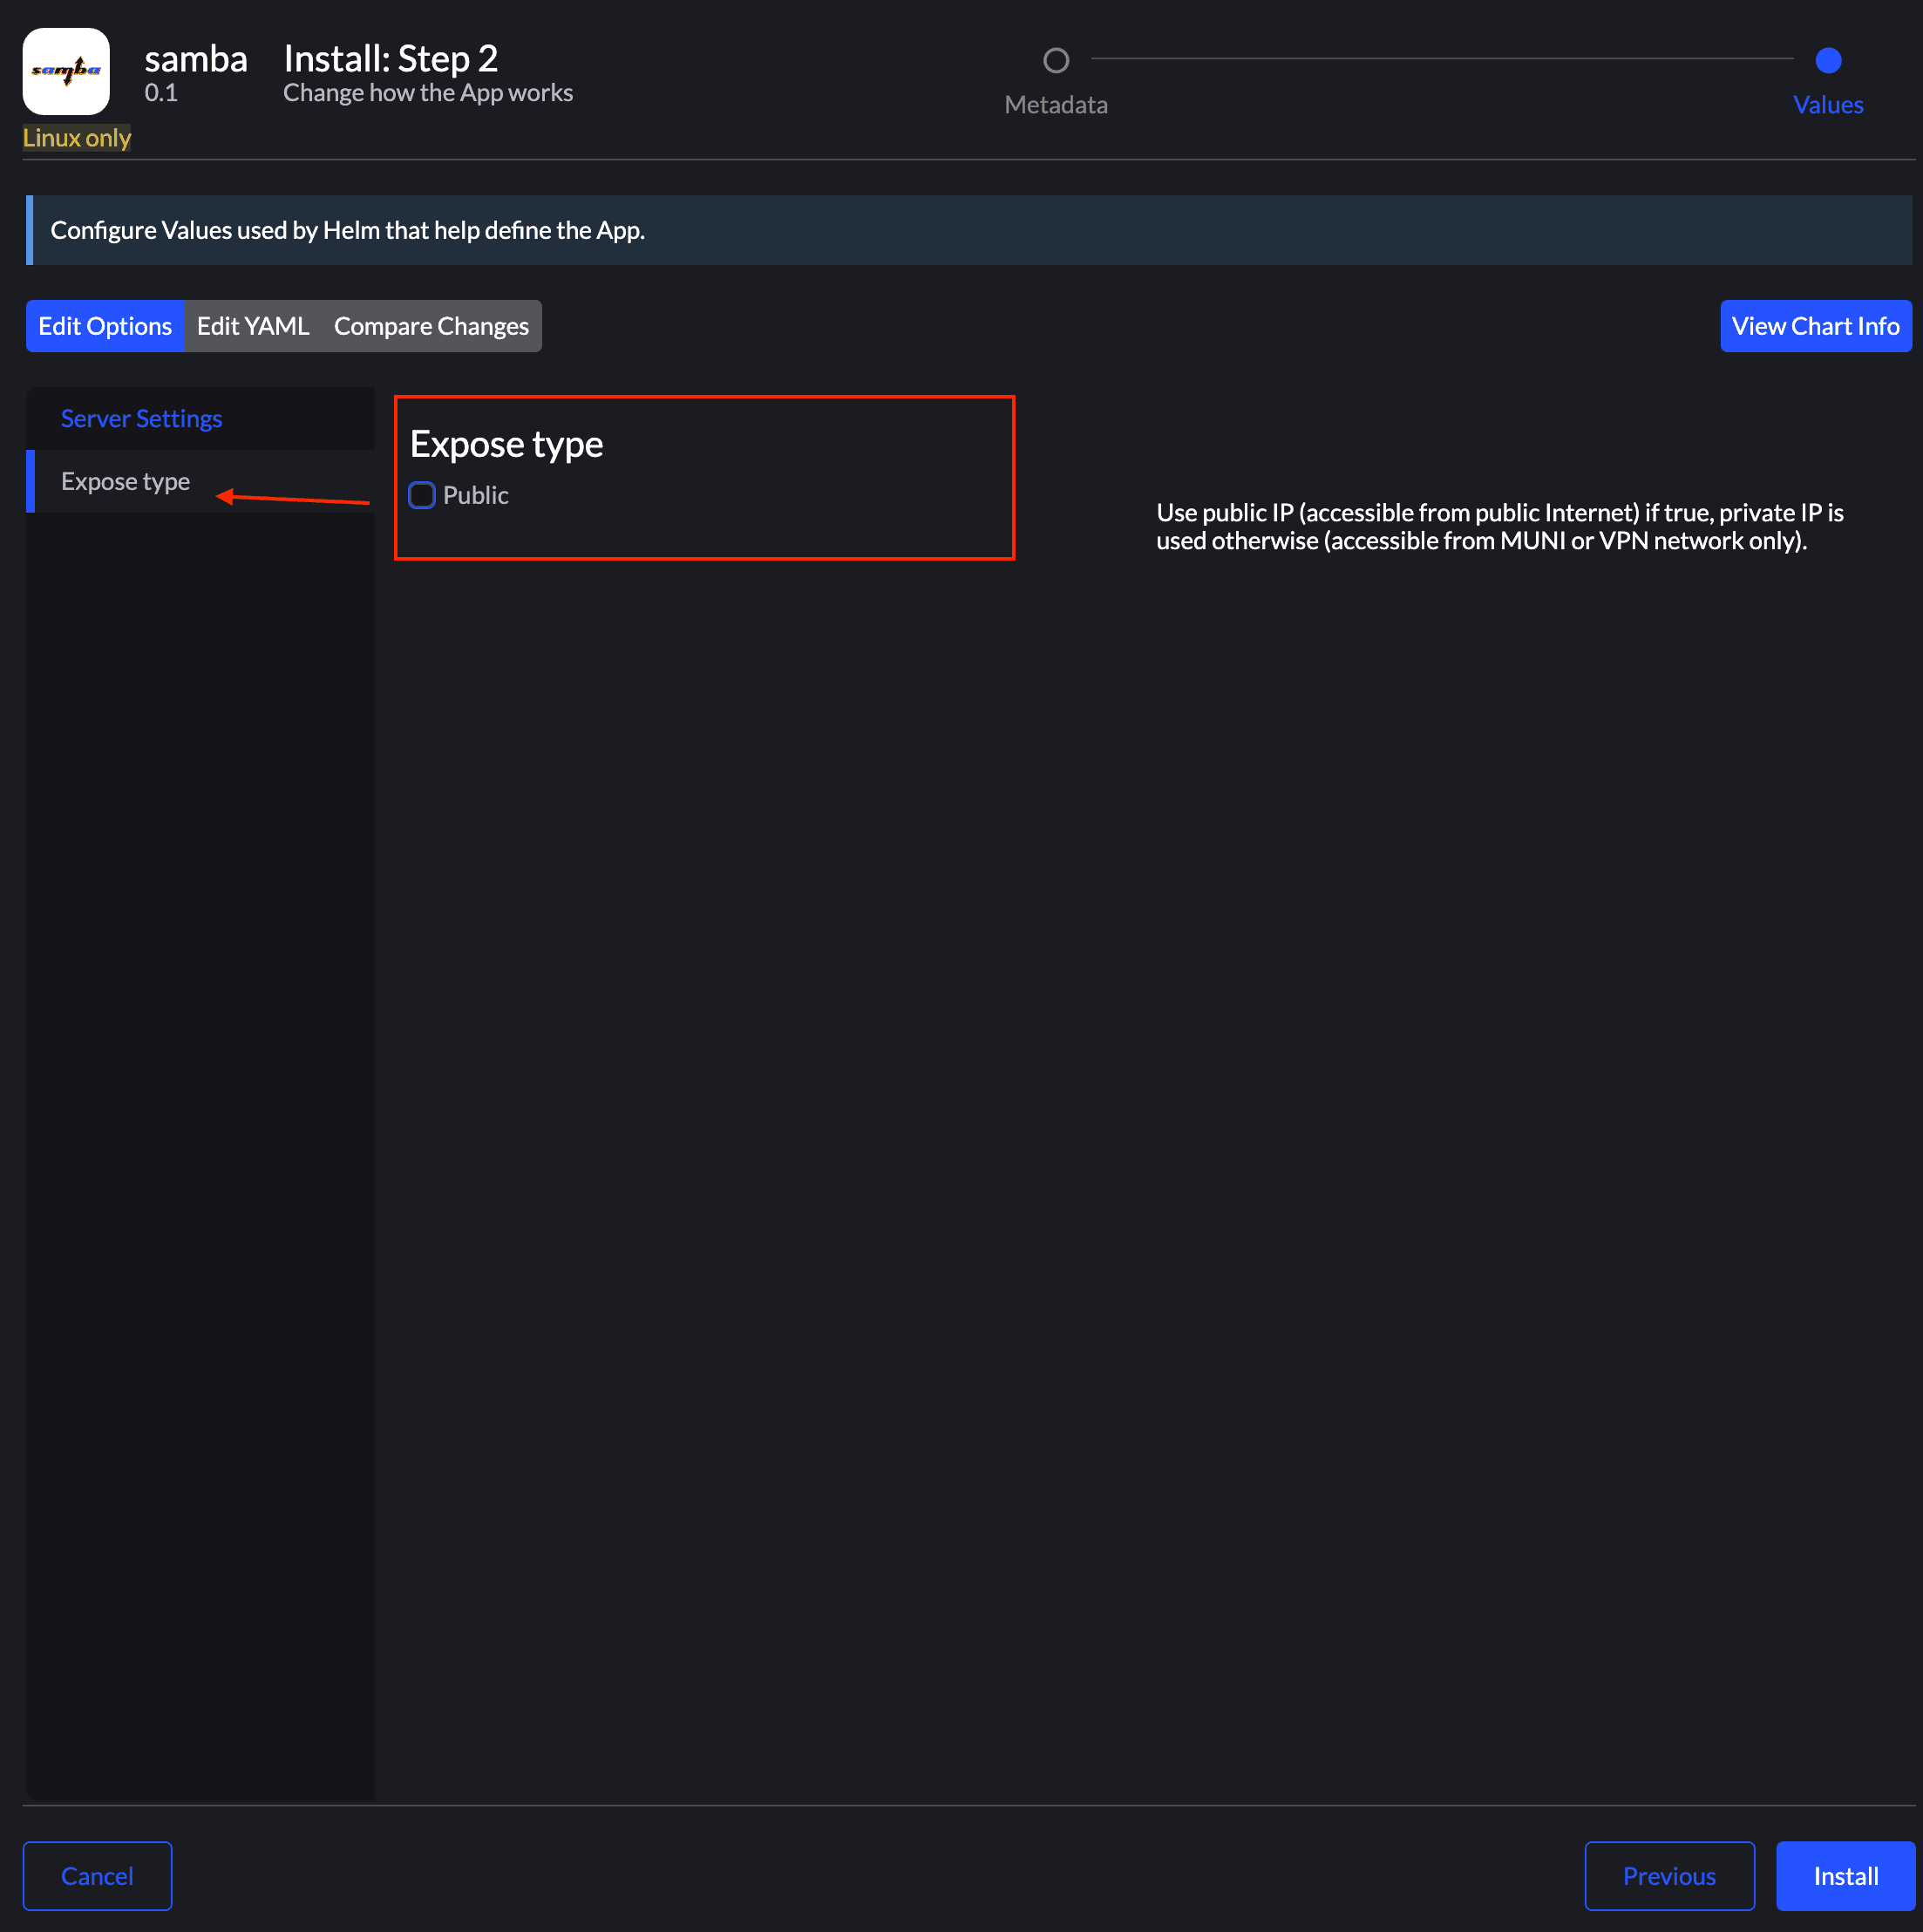The width and height of the screenshot is (1923, 1932).
Task: Click the Values step circle indicator
Action: (1827, 61)
